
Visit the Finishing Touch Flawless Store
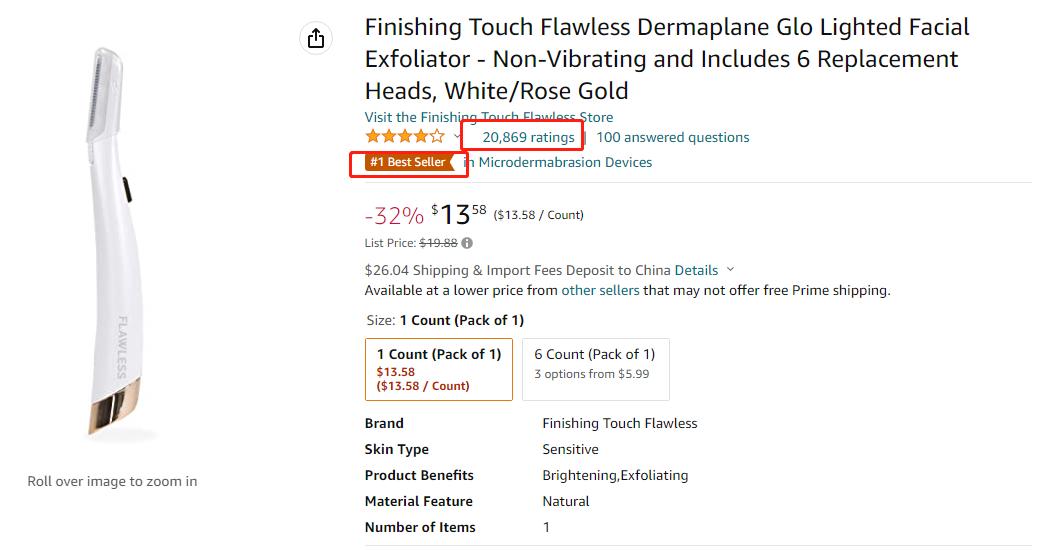[489, 117]
